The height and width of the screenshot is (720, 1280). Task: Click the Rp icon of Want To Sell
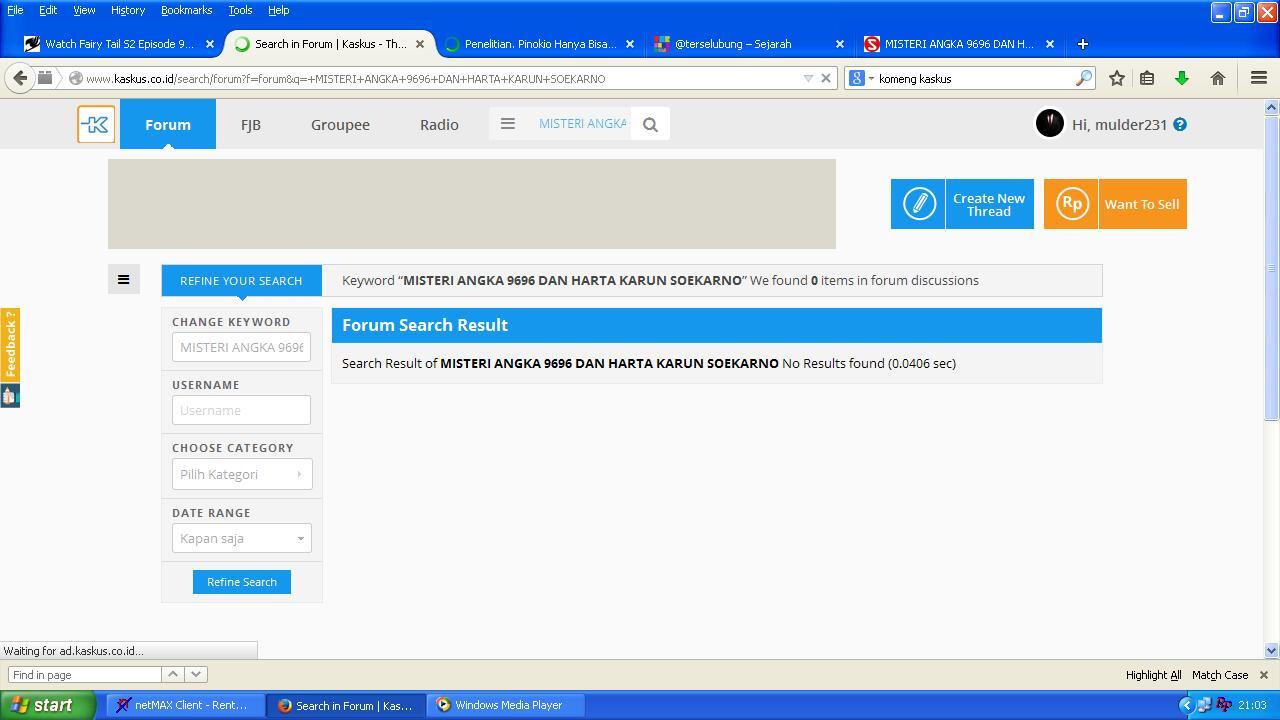1071,204
